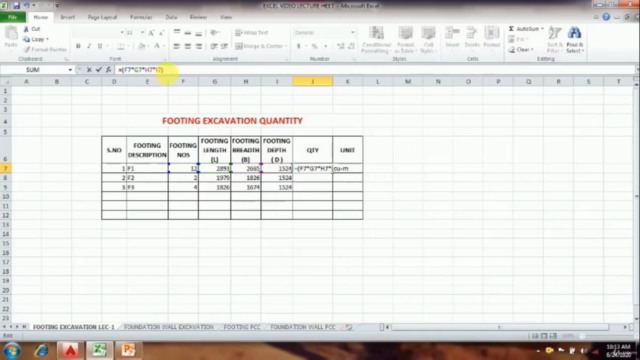This screenshot has height=360, width=640.
Task: Open the FOUNDATION WALL EXCAVATION sheet tab
Action: click(169, 327)
